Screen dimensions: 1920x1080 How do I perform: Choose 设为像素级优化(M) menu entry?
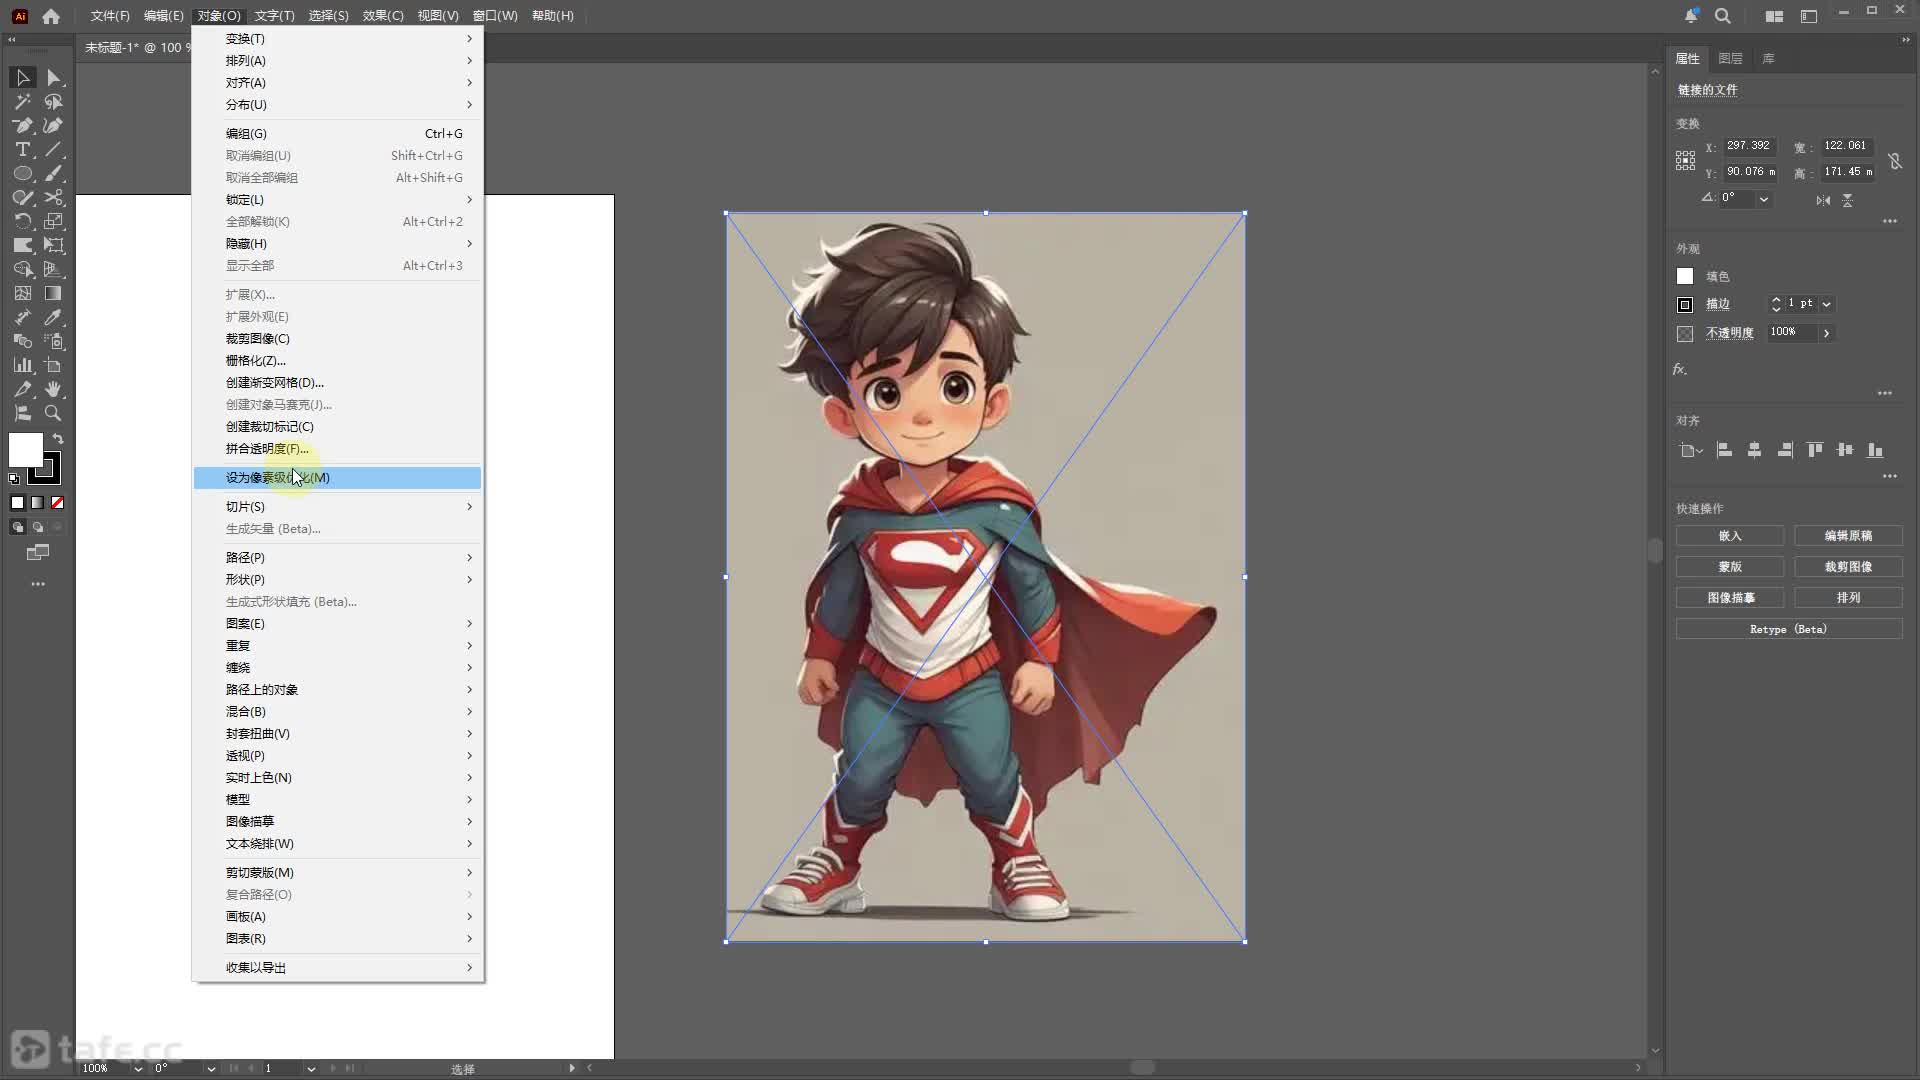337,478
